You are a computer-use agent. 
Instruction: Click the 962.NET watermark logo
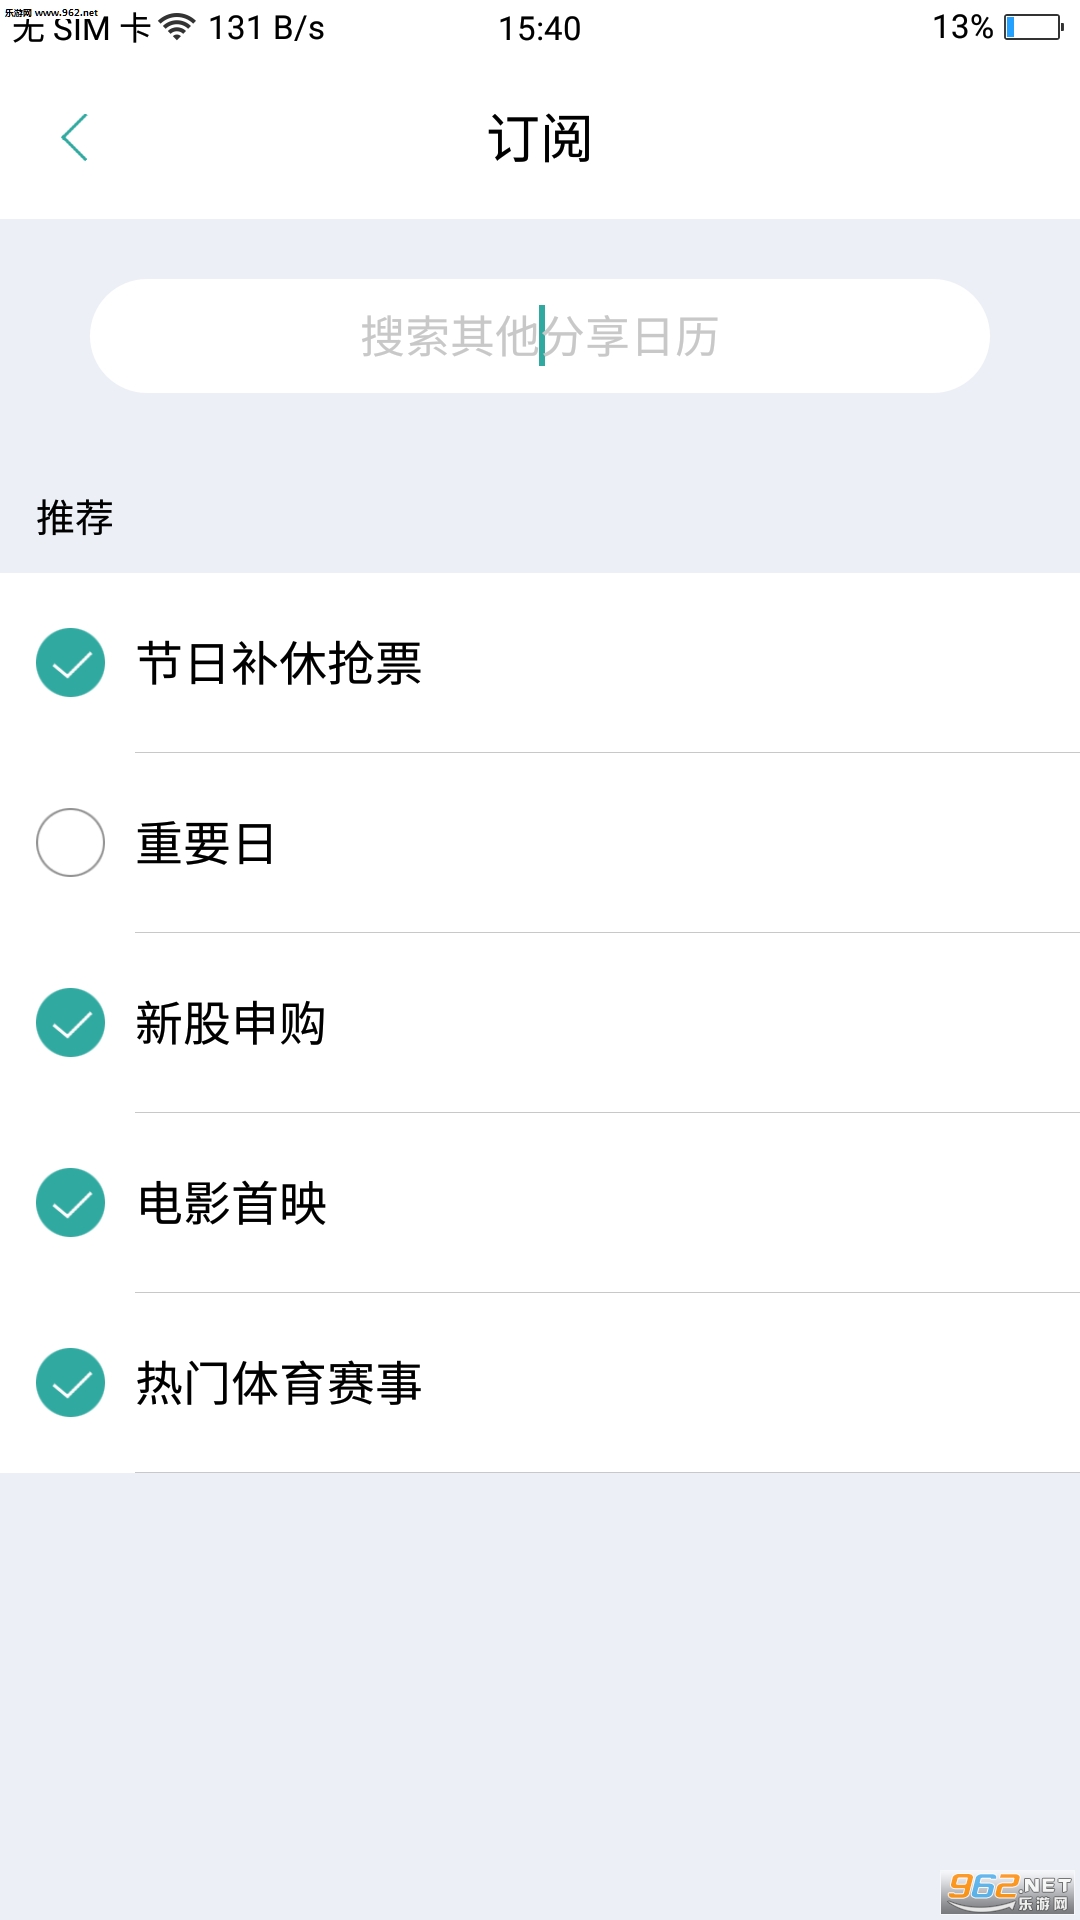coord(1008,1890)
